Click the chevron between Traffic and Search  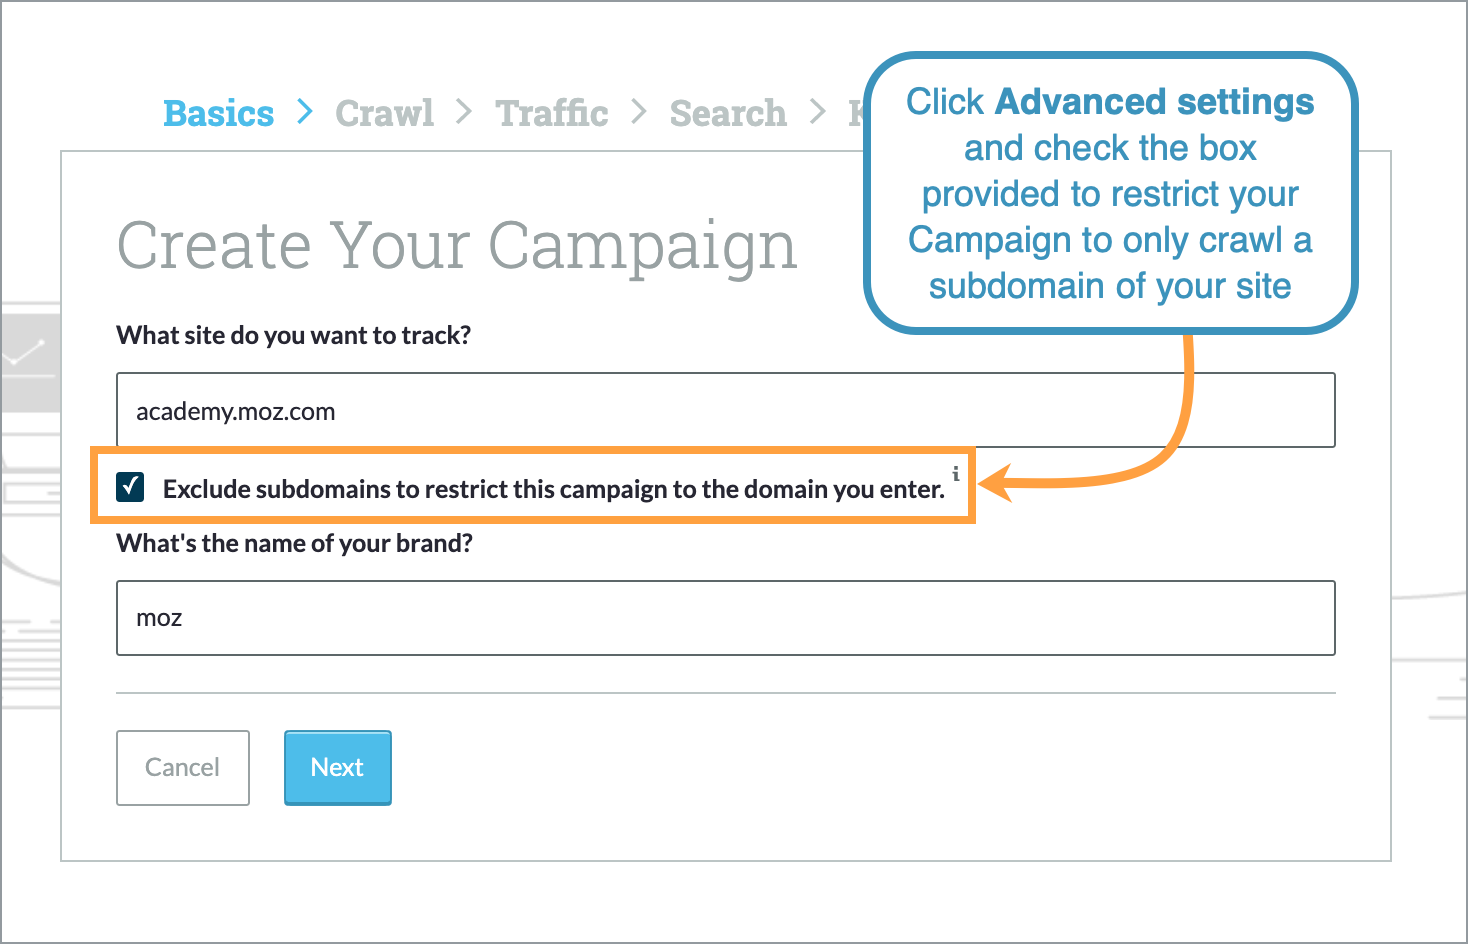[637, 113]
